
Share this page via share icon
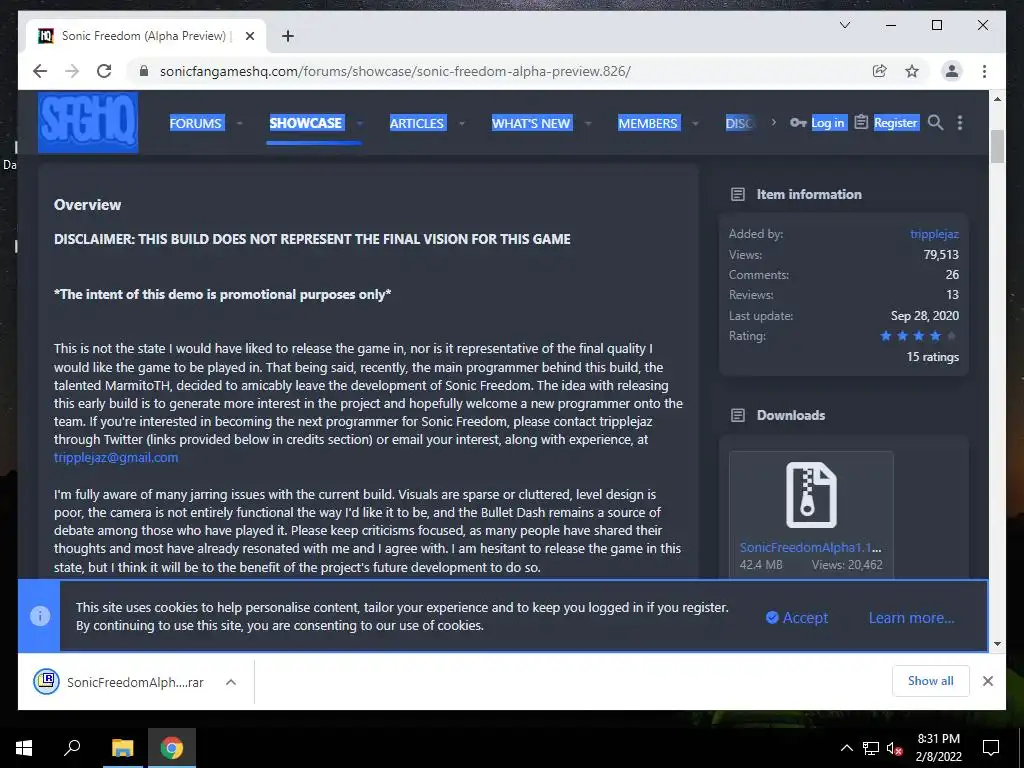tap(880, 71)
